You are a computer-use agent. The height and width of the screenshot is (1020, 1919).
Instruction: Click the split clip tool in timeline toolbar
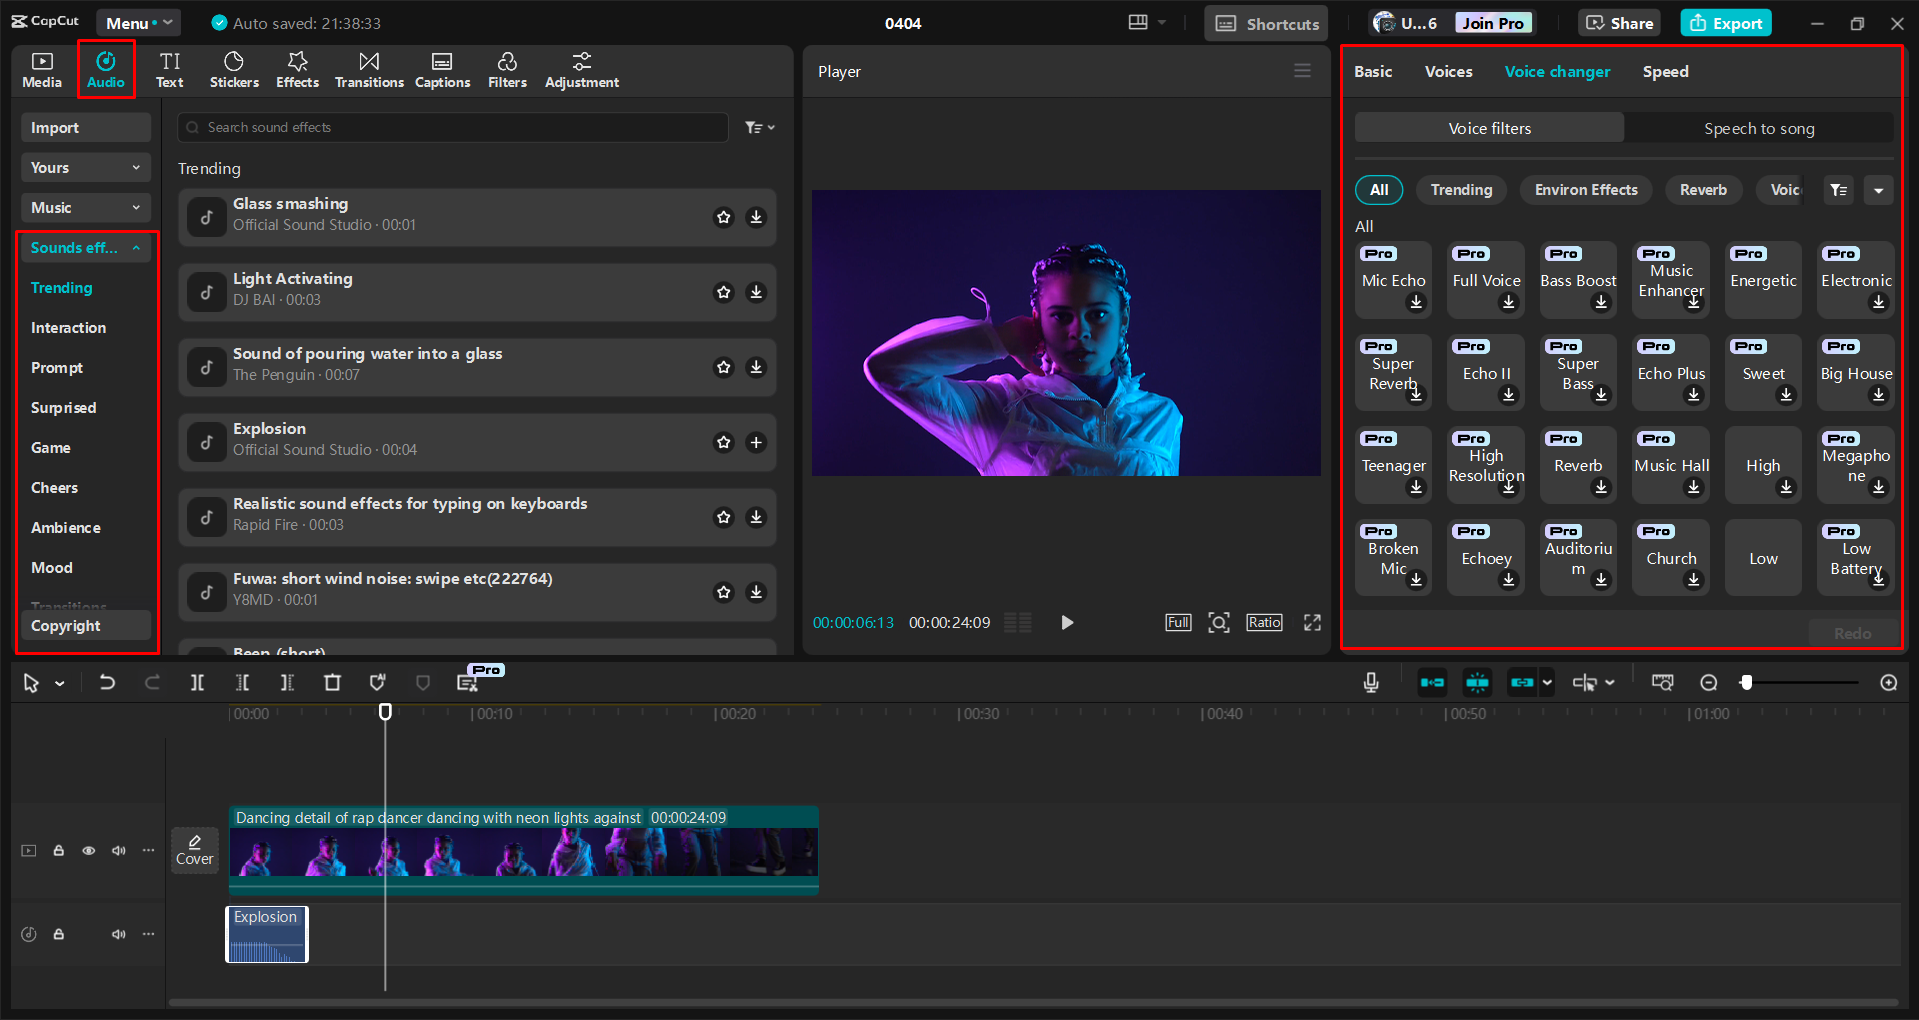click(x=197, y=683)
